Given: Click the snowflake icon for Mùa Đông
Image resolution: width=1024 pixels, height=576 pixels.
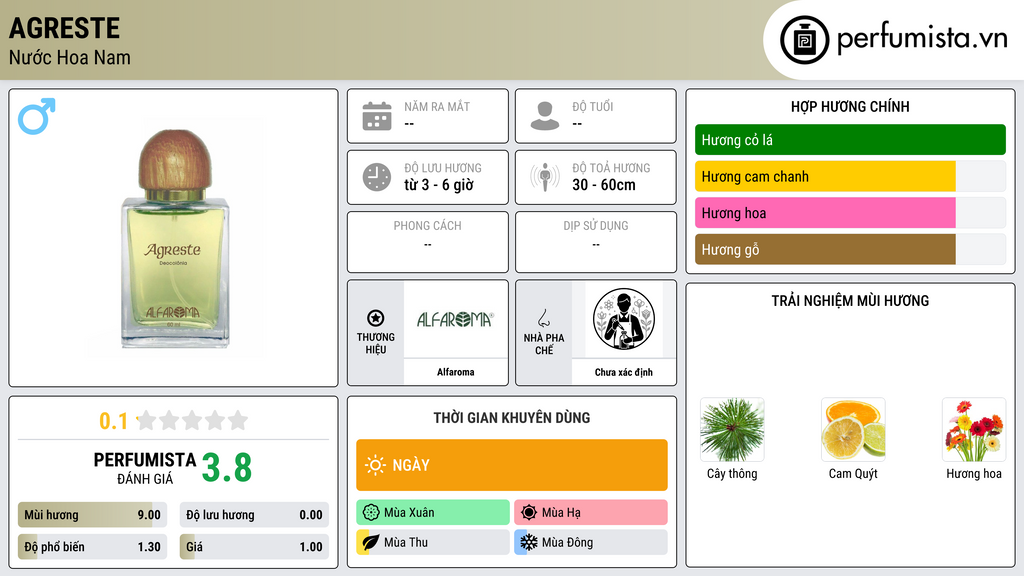Looking at the screenshot, I should click(529, 542).
